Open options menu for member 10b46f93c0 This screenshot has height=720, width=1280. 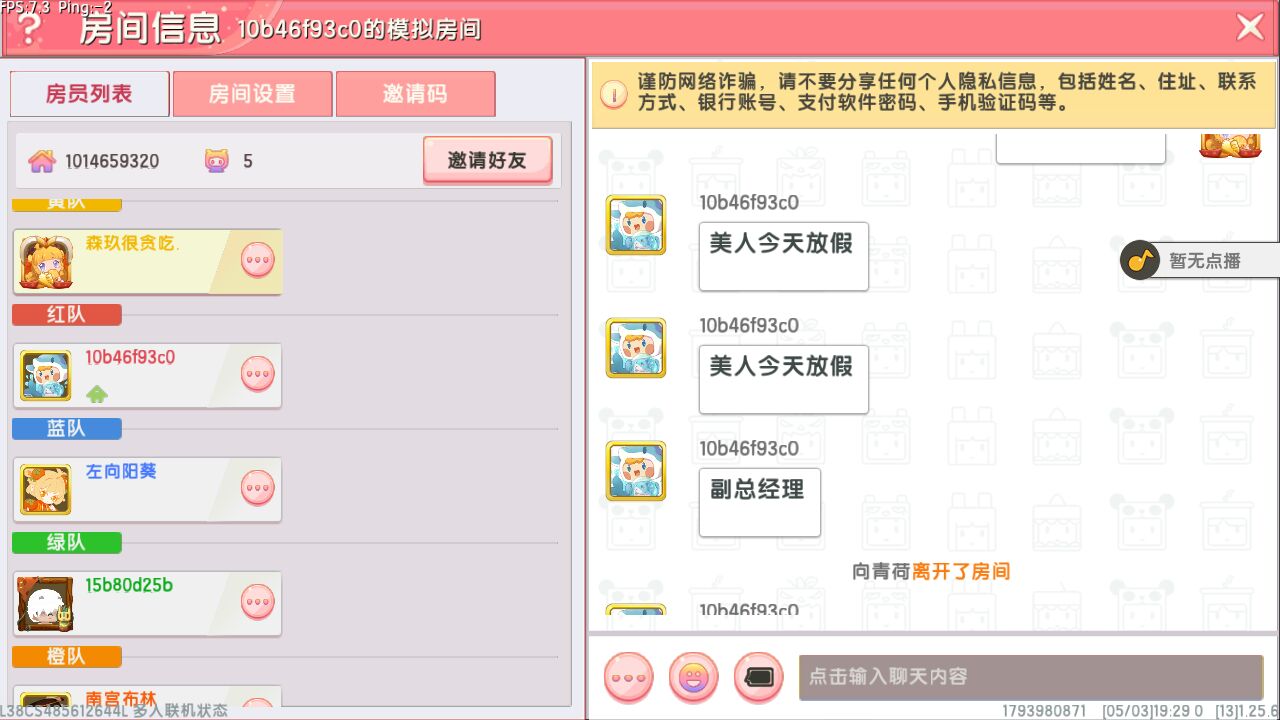pyautogui.click(x=258, y=374)
